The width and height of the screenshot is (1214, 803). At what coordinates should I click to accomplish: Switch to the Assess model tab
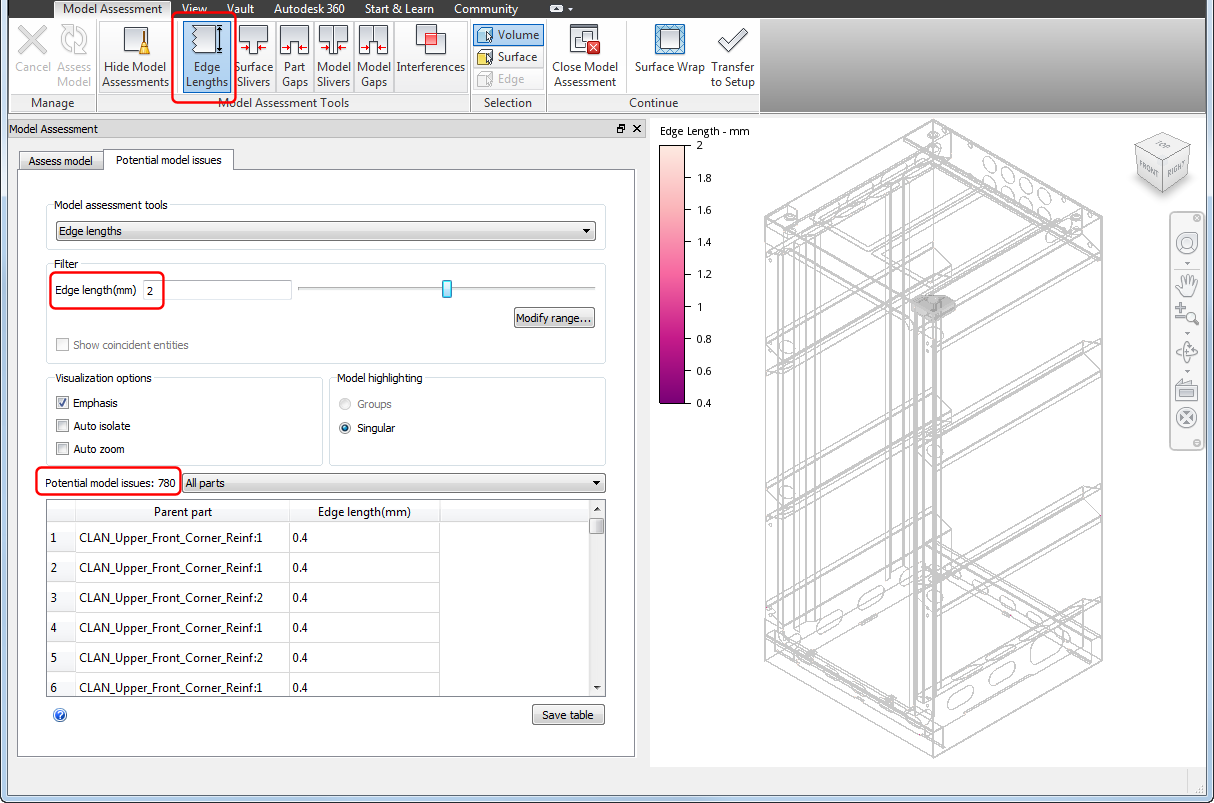(60, 161)
